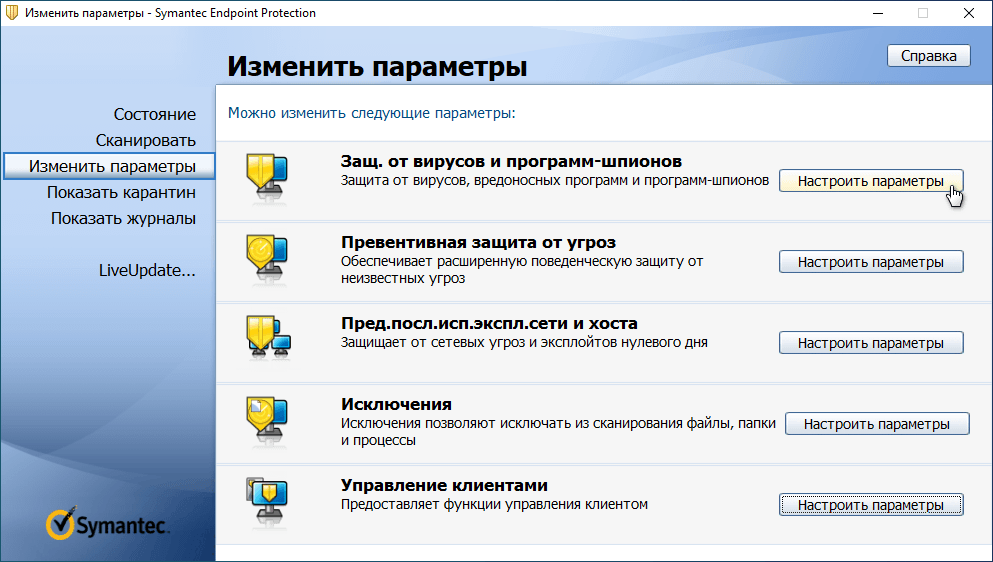
Task: Click the Исключения heading text
Action: pos(396,404)
